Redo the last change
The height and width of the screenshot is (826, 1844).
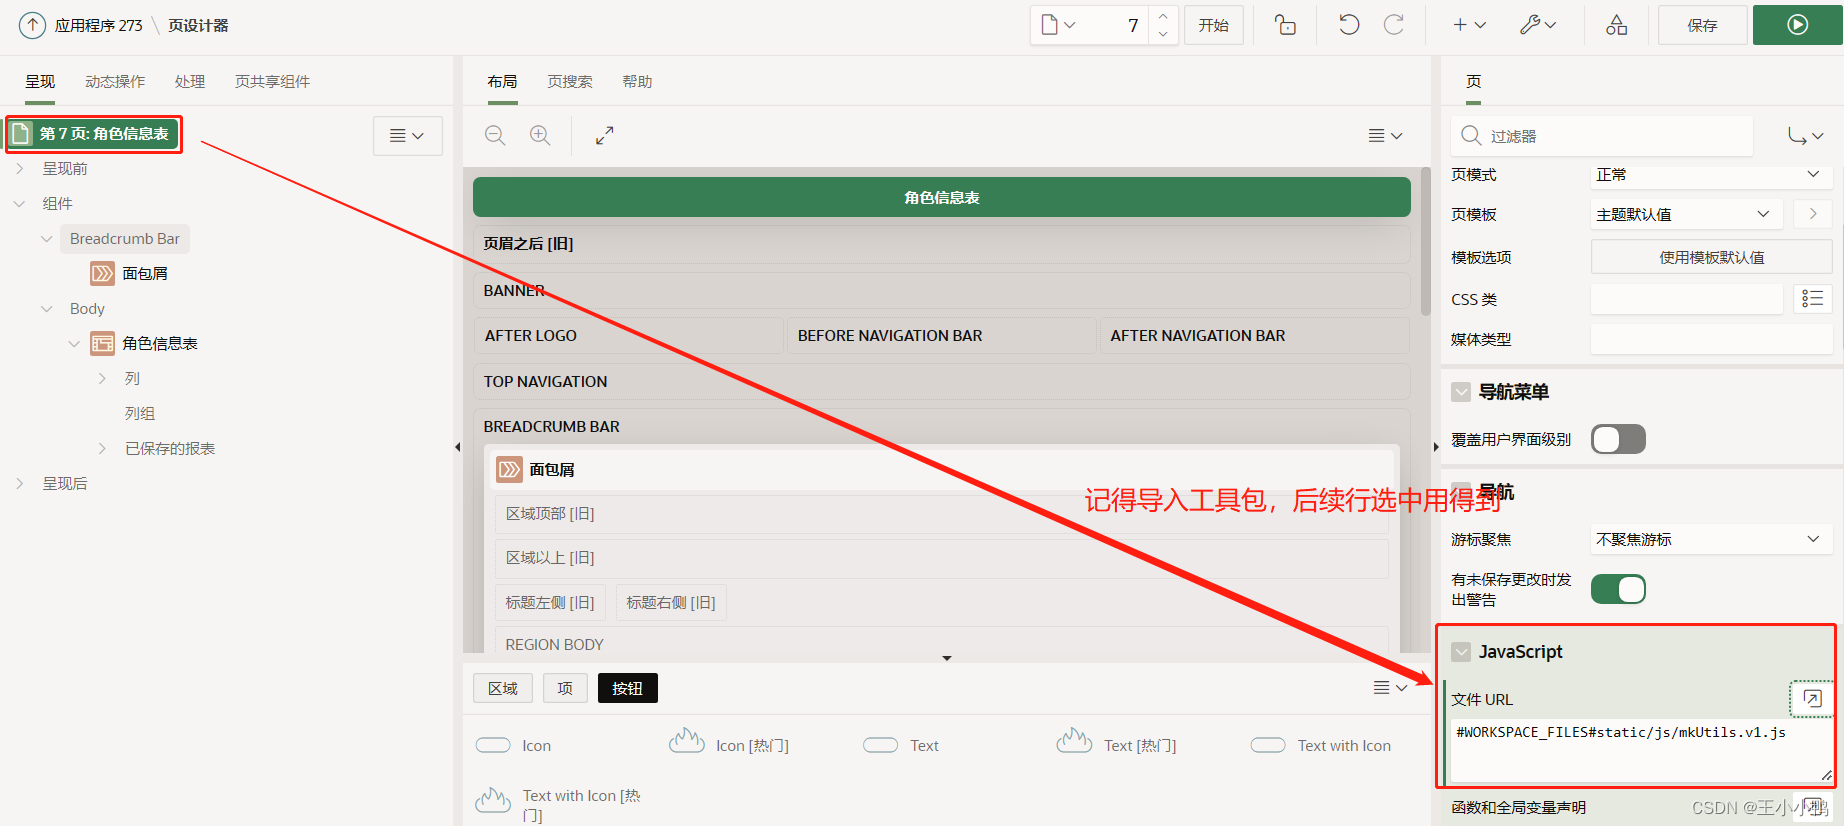point(1394,25)
